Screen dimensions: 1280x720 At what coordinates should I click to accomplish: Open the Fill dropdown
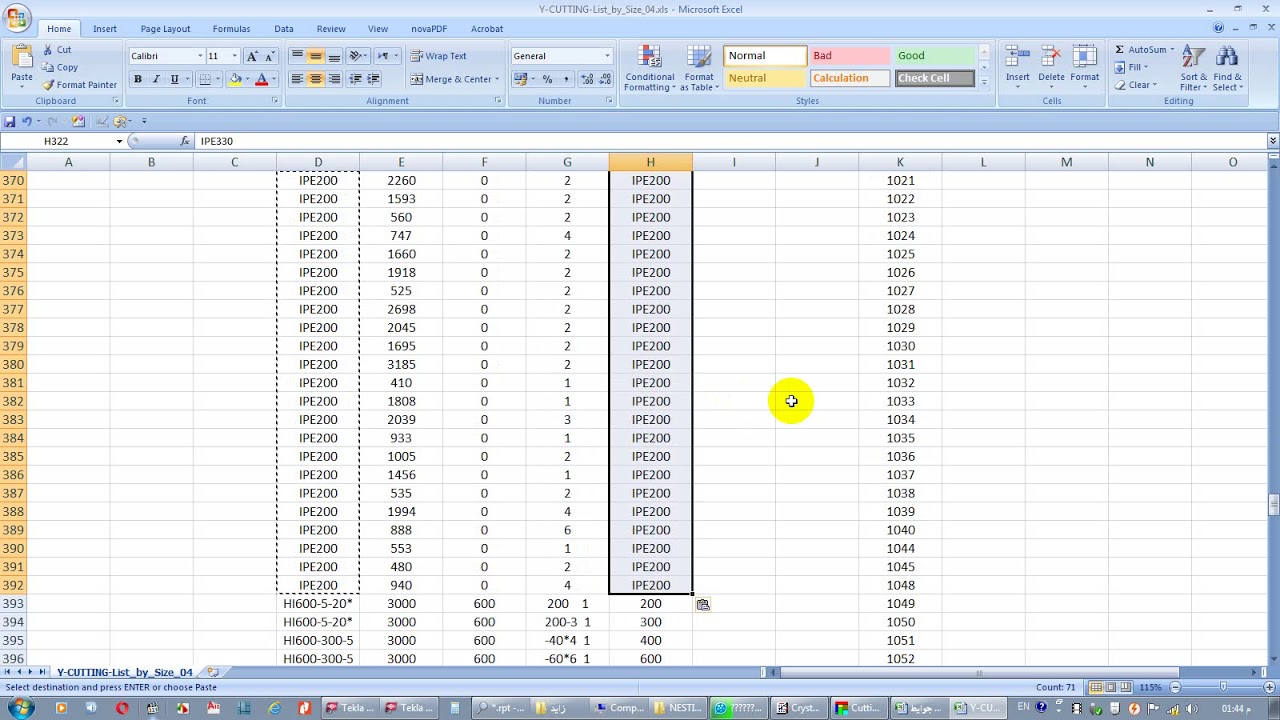click(1132, 67)
